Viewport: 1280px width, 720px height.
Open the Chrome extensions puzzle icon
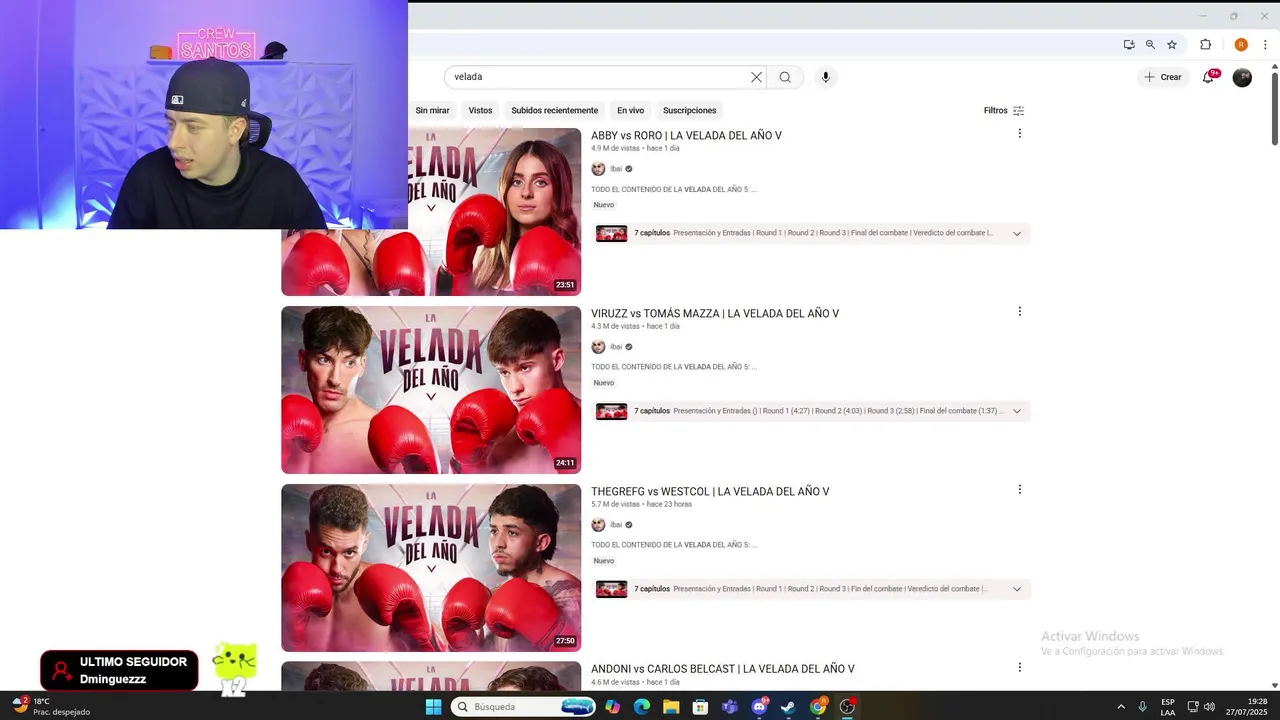(x=1205, y=44)
